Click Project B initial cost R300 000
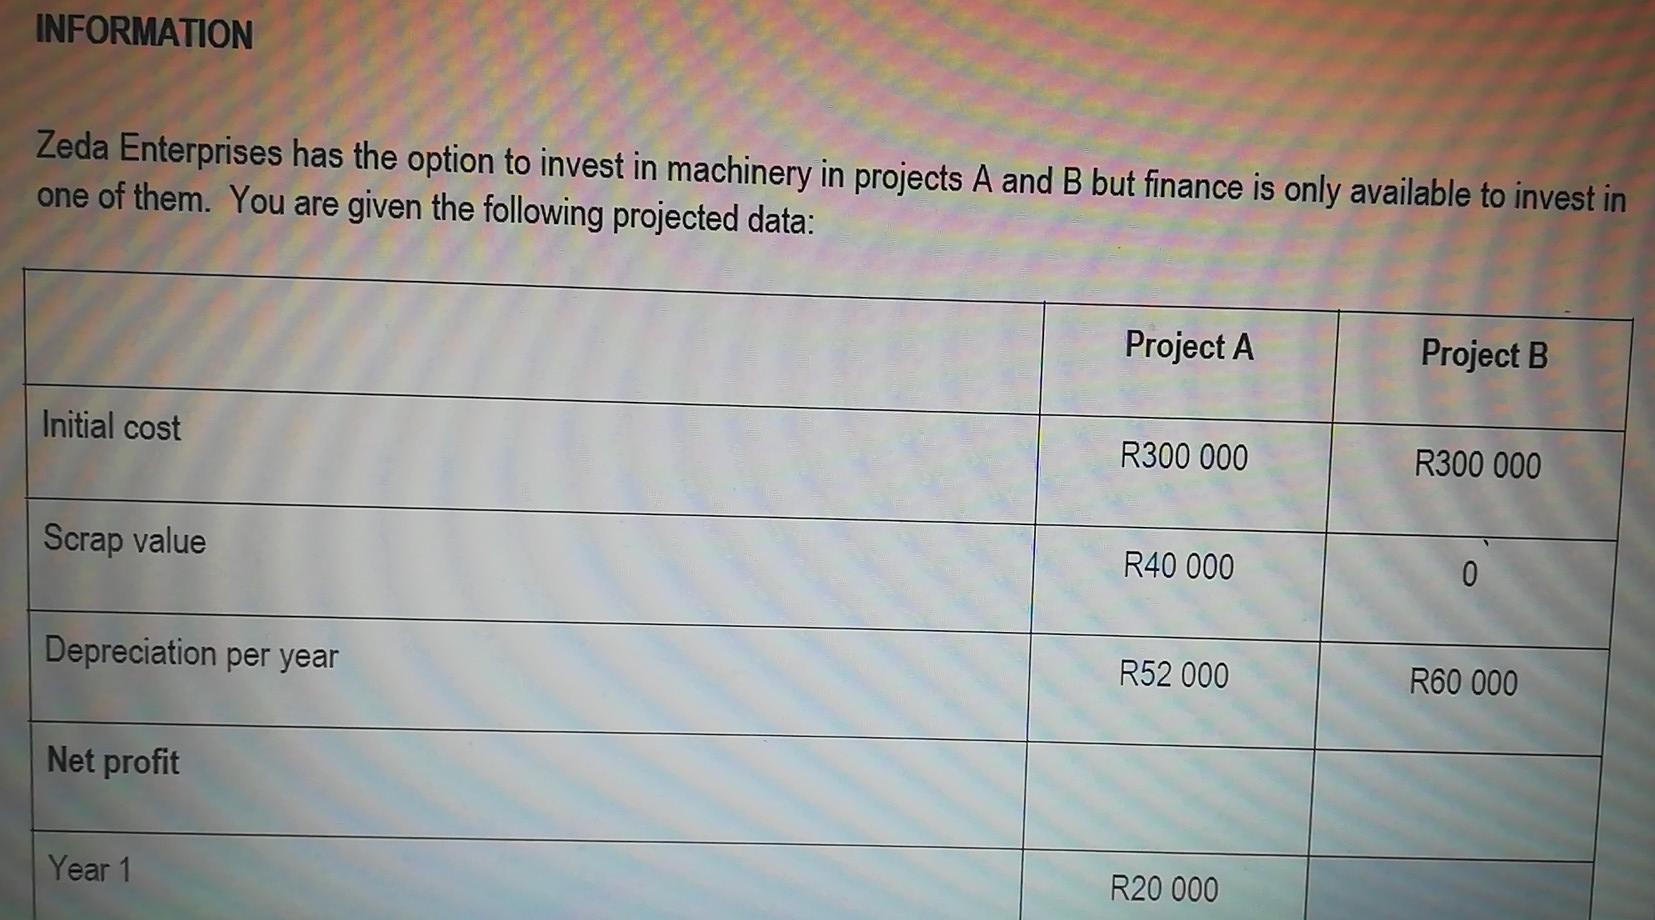The image size is (1655, 920). 1477,464
